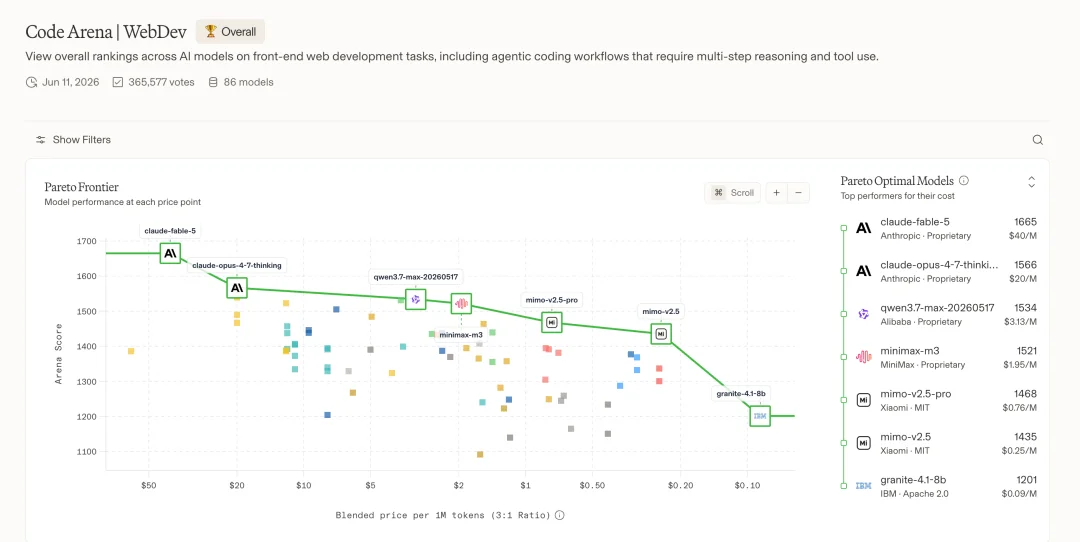Toggle the Scroll zoom mode button
The image size is (1080, 542).
click(733, 193)
